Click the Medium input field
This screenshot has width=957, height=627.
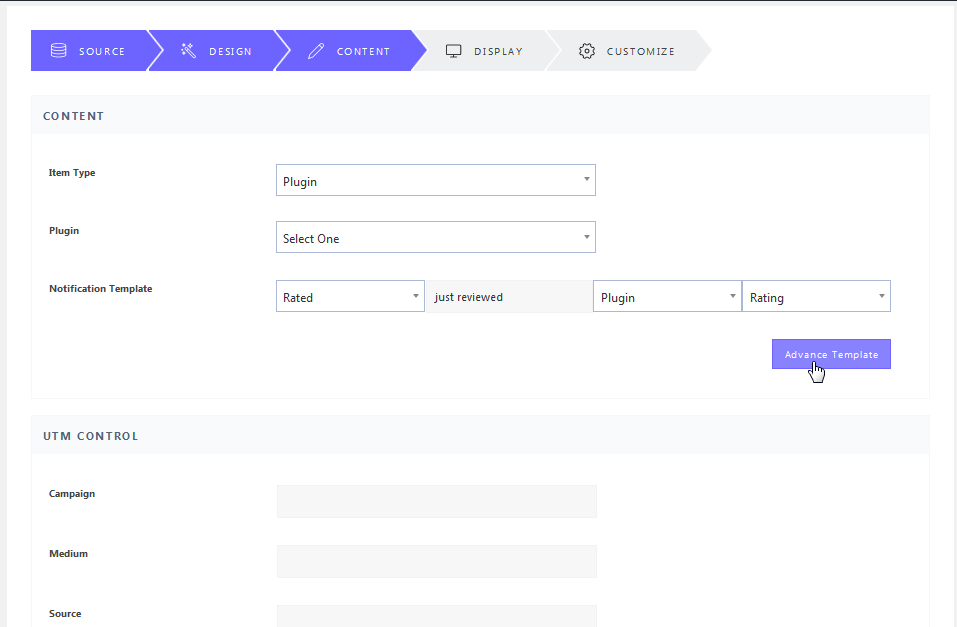437,561
